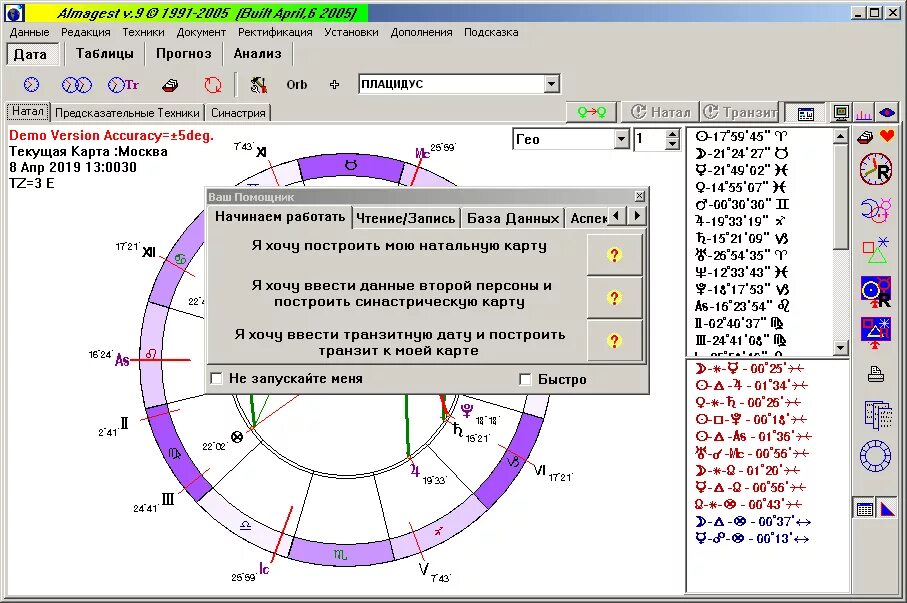This screenshot has height=603, width=907.
Task: Open the Подсказка menu
Action: [491, 32]
